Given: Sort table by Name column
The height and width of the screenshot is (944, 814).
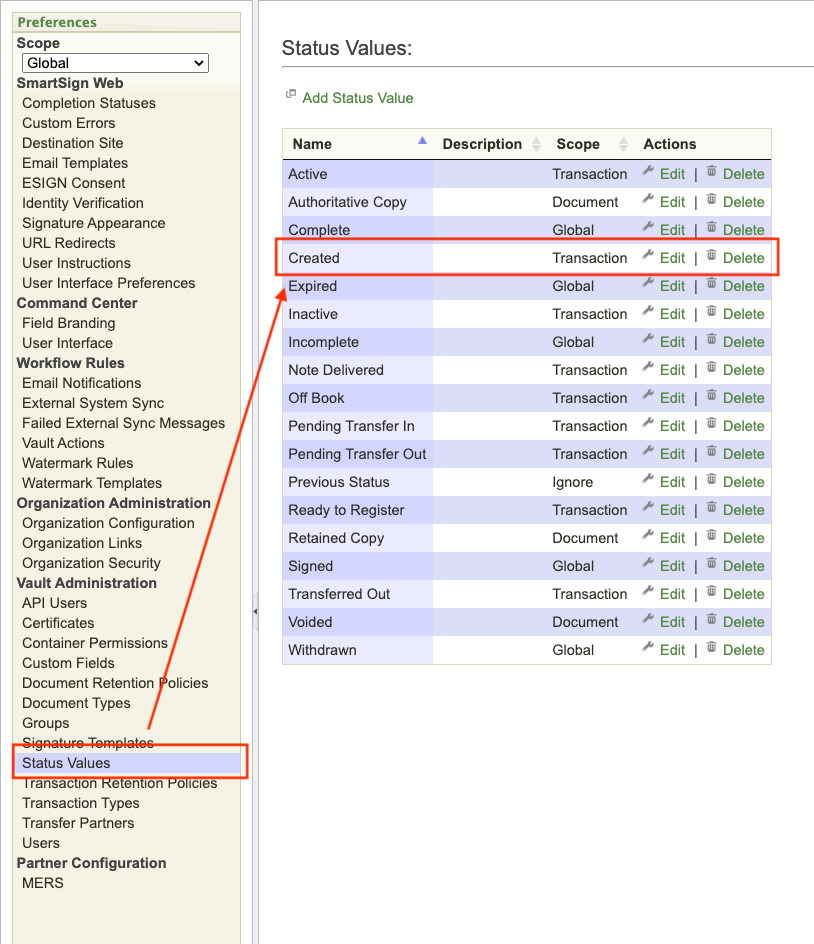Looking at the screenshot, I should [359, 144].
